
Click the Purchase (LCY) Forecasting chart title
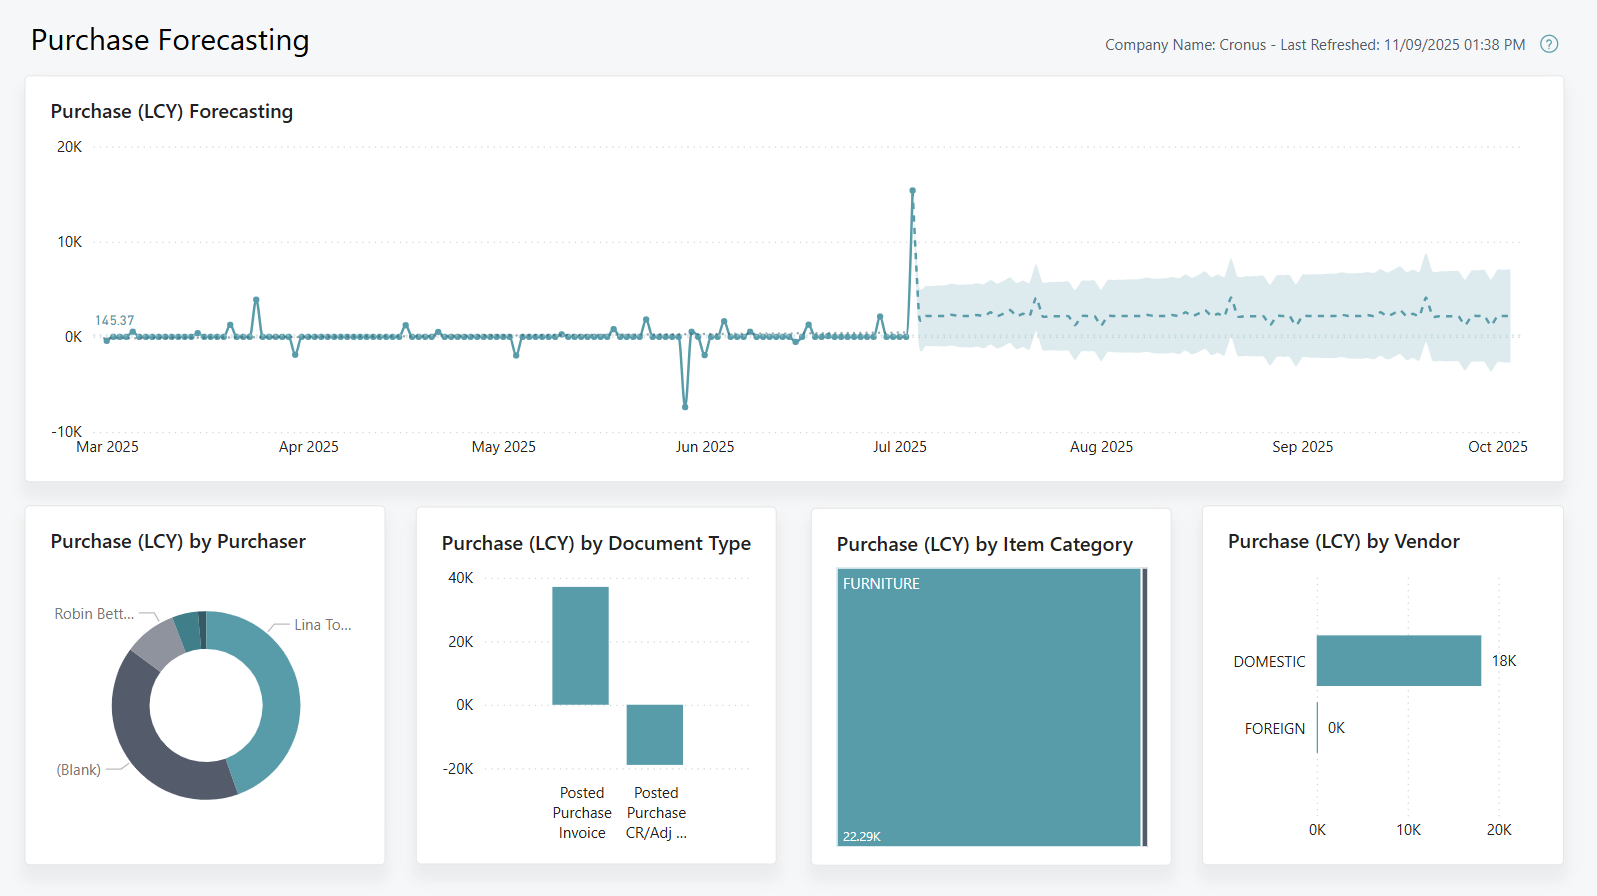(172, 111)
